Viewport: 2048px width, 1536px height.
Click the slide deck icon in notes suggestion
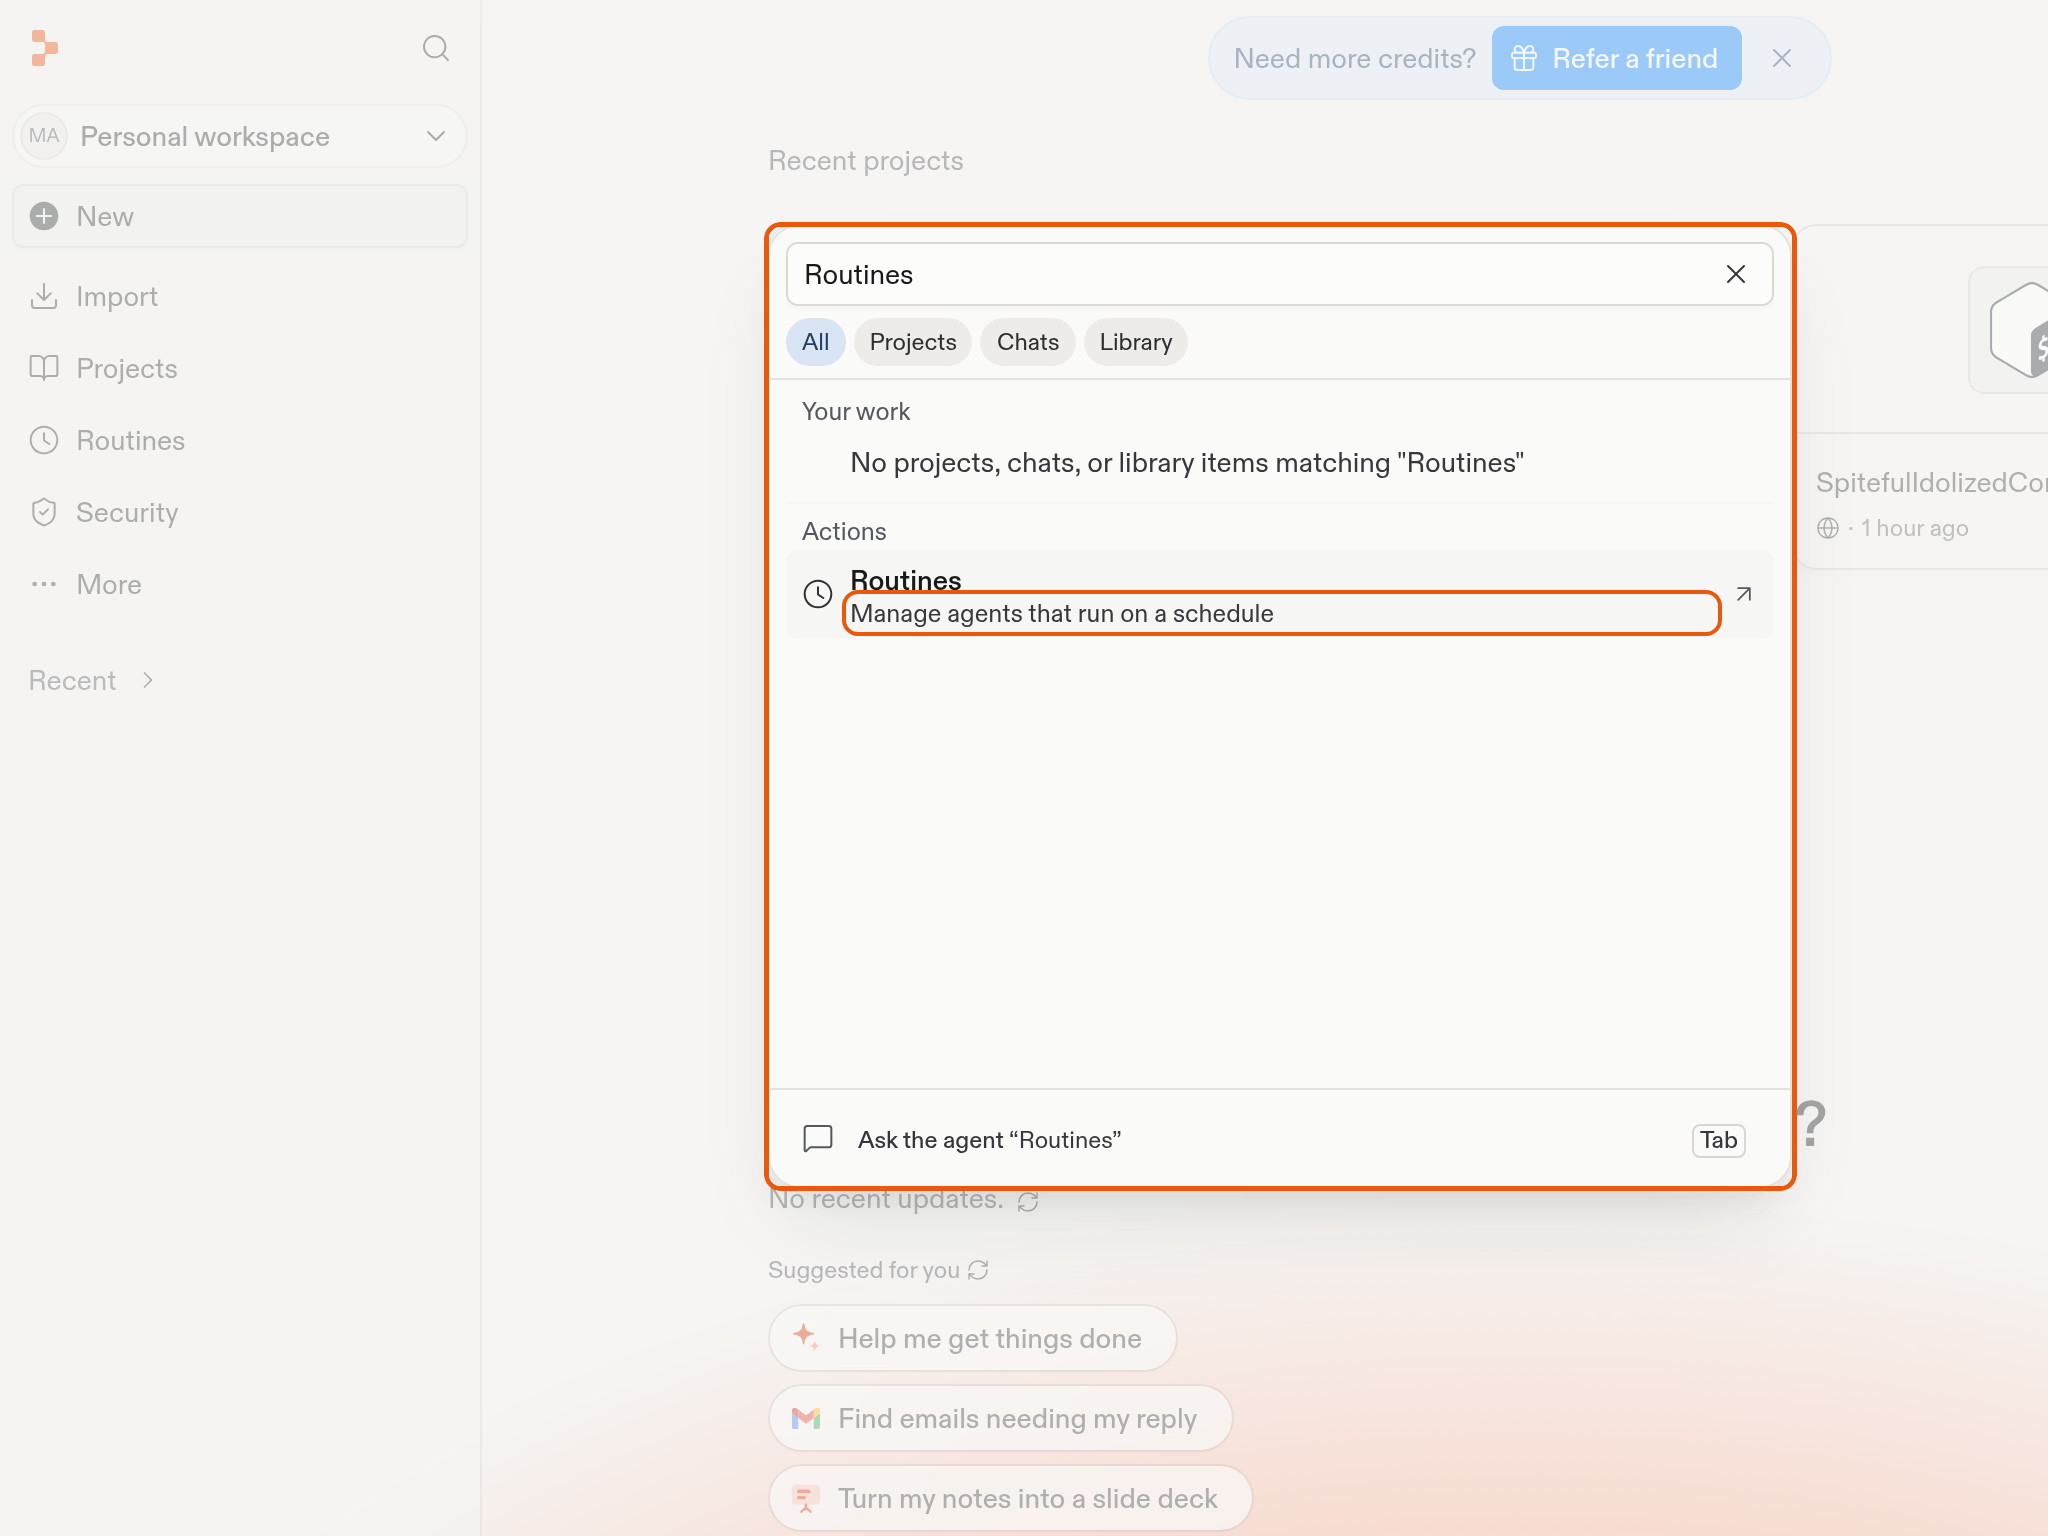tap(805, 1498)
